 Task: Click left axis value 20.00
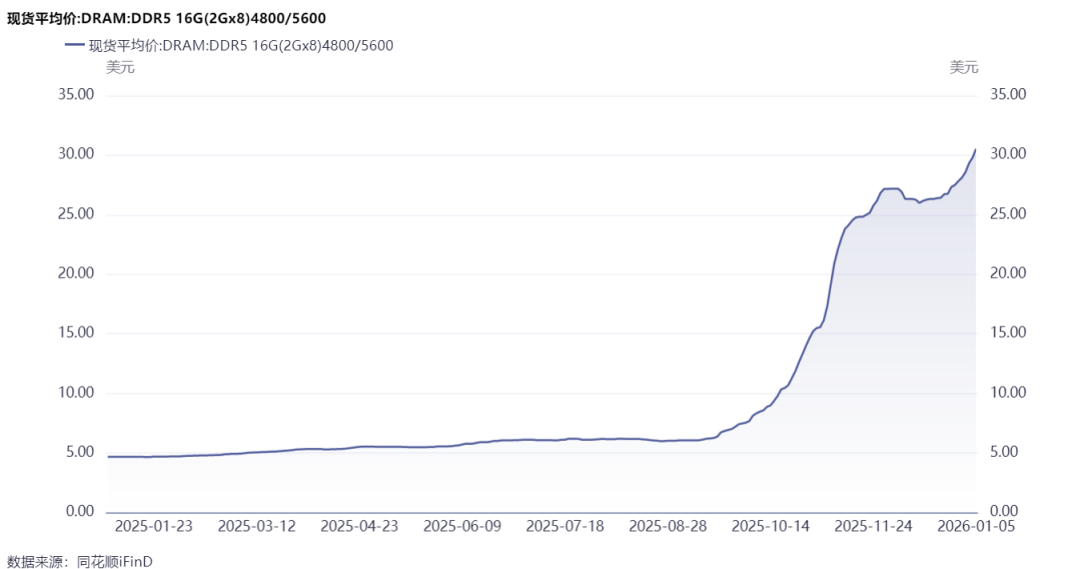point(76,273)
